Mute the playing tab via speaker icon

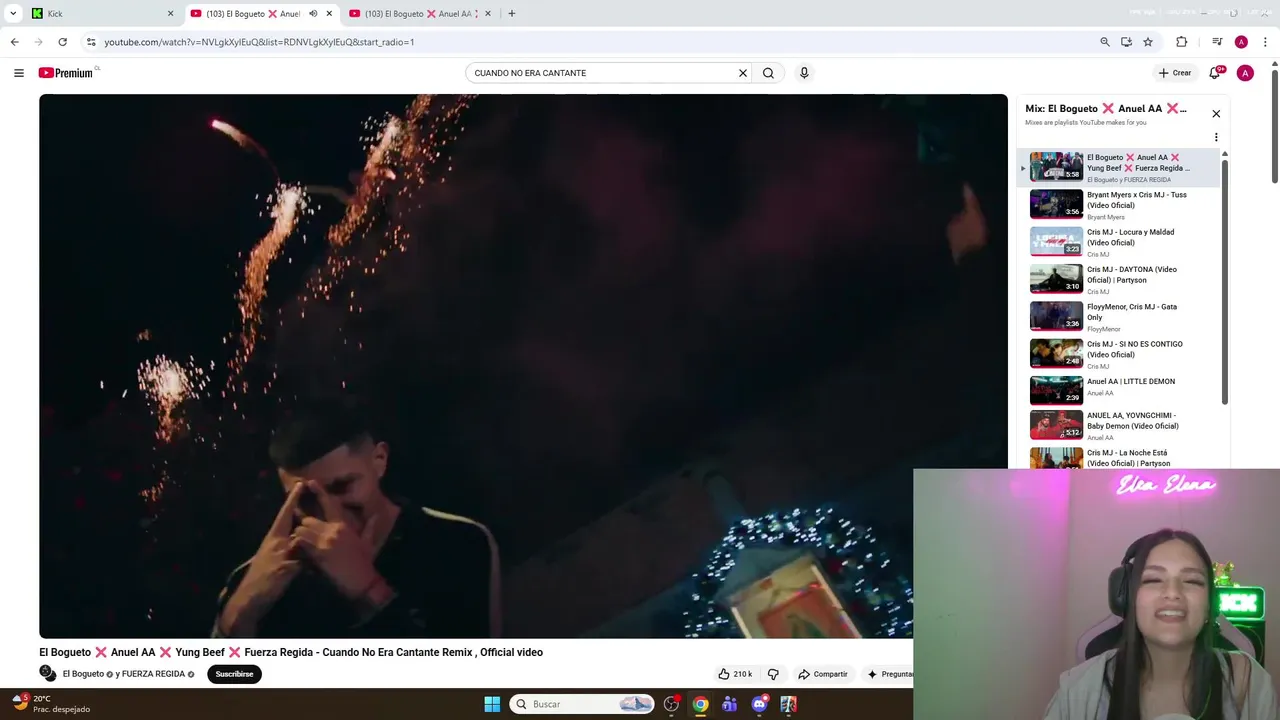click(313, 14)
